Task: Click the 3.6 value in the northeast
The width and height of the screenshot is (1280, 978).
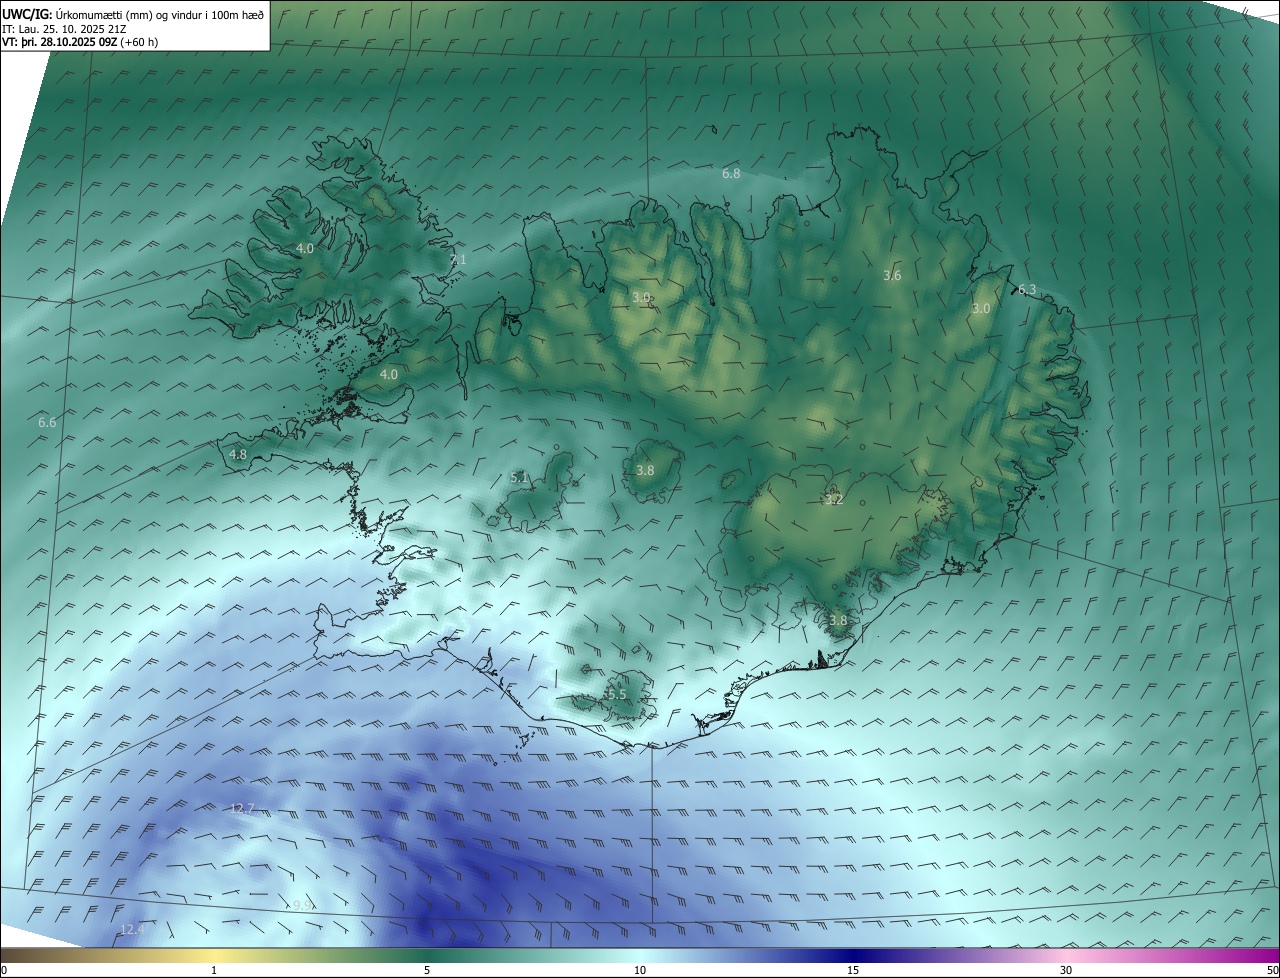Action: tap(893, 276)
